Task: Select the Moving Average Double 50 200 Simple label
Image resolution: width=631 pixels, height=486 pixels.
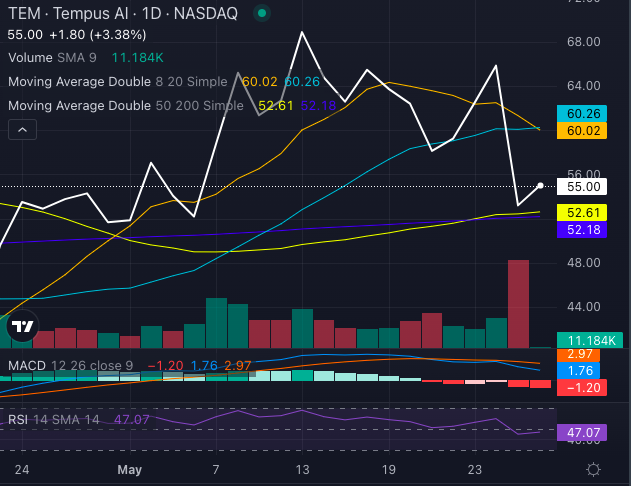Action: click(126, 106)
